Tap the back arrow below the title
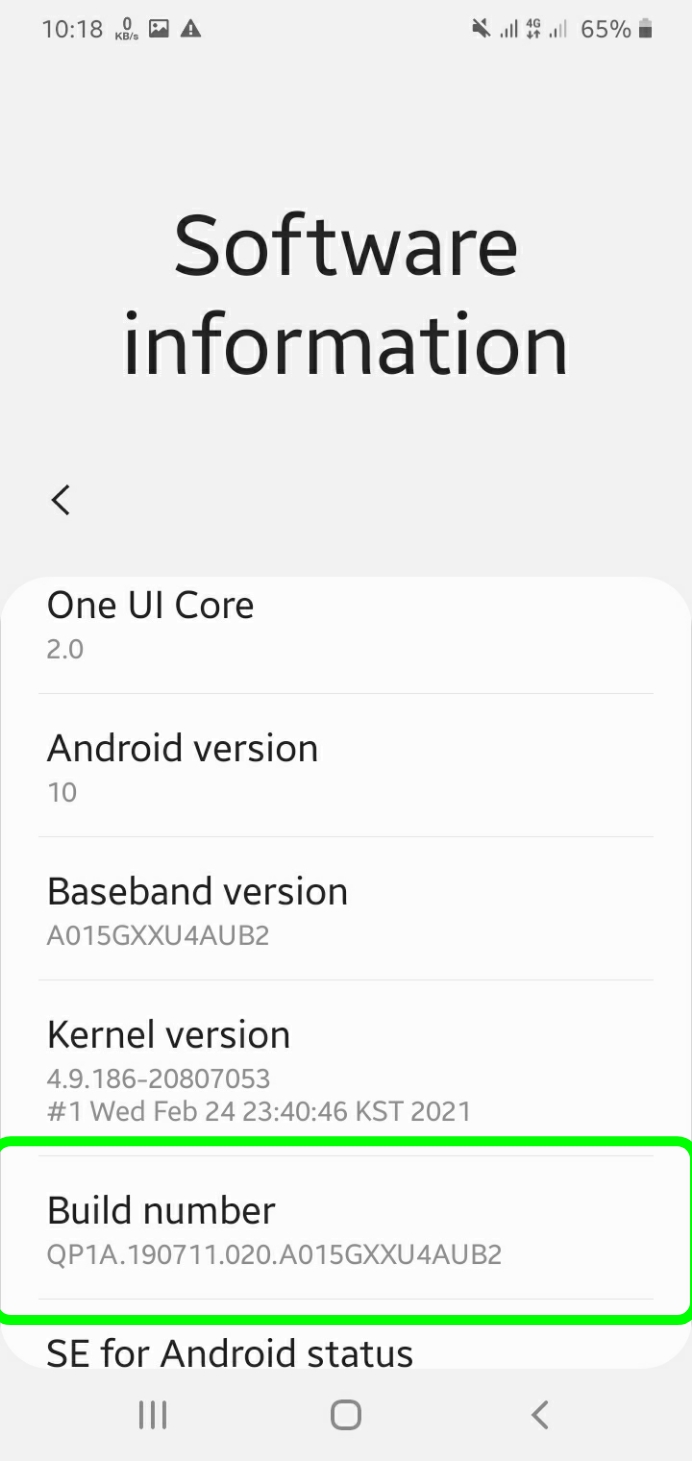 (x=61, y=499)
